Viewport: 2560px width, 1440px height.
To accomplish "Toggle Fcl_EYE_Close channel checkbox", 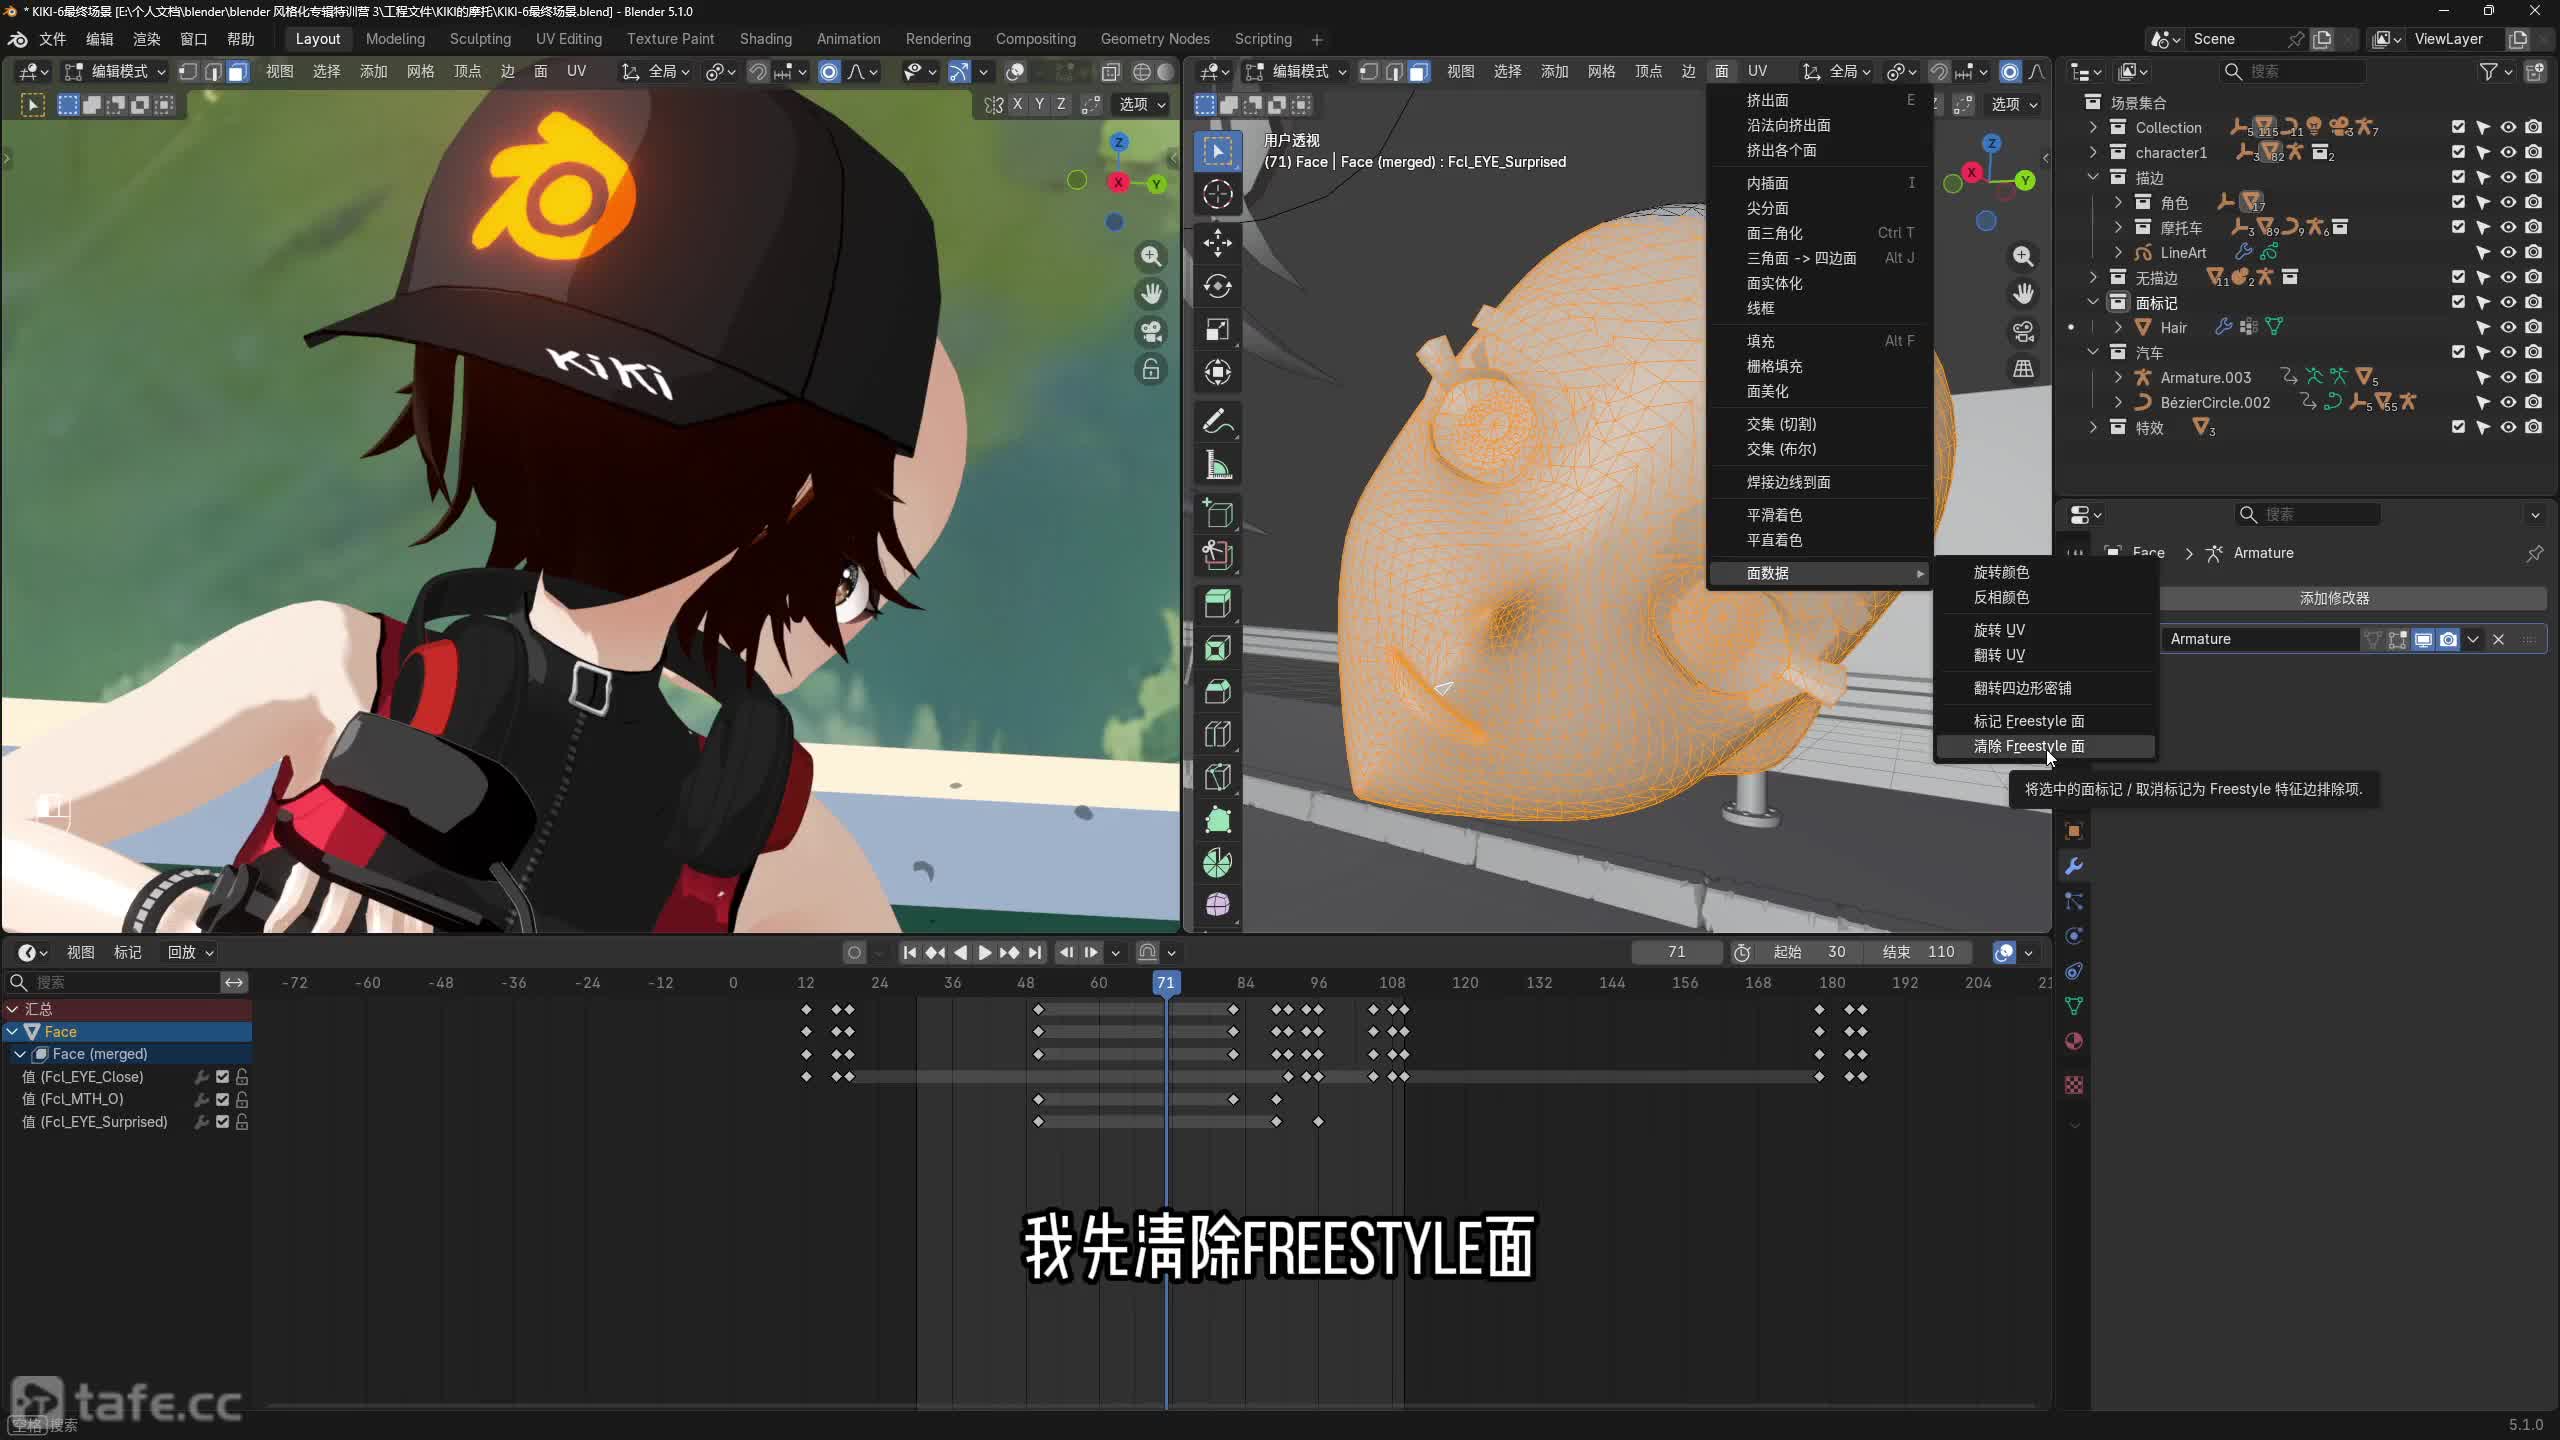I will coord(223,1077).
